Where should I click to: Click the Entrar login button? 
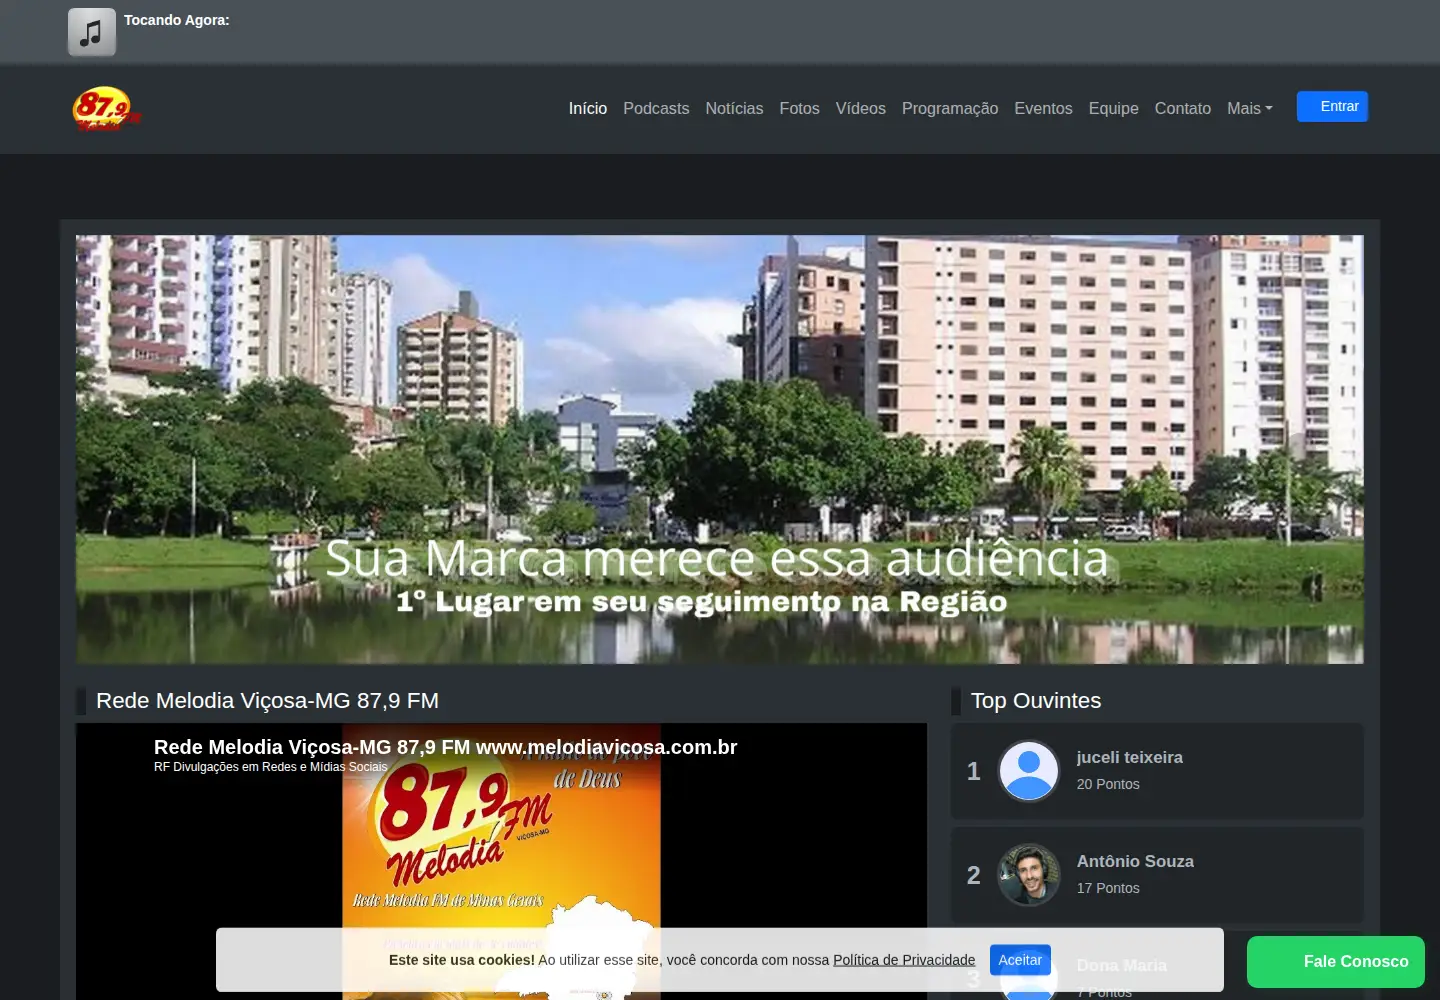point(1332,106)
